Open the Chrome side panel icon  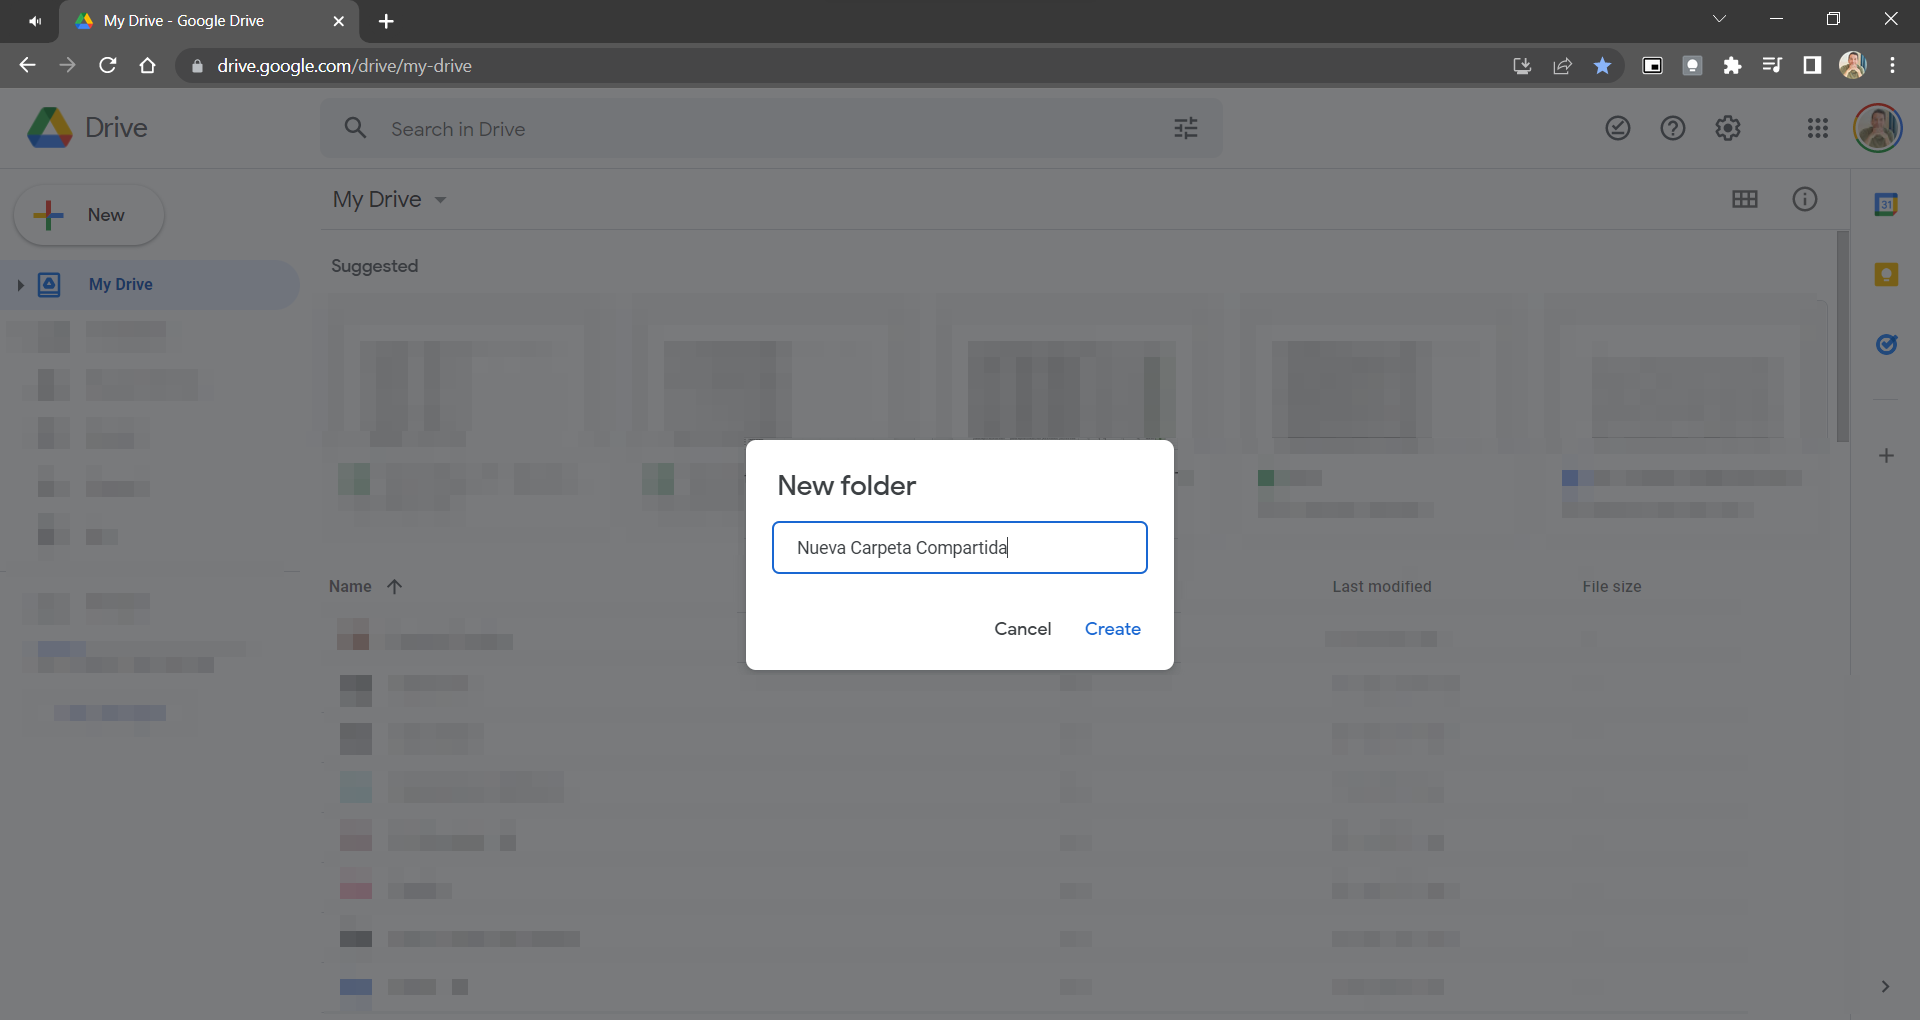point(1812,66)
